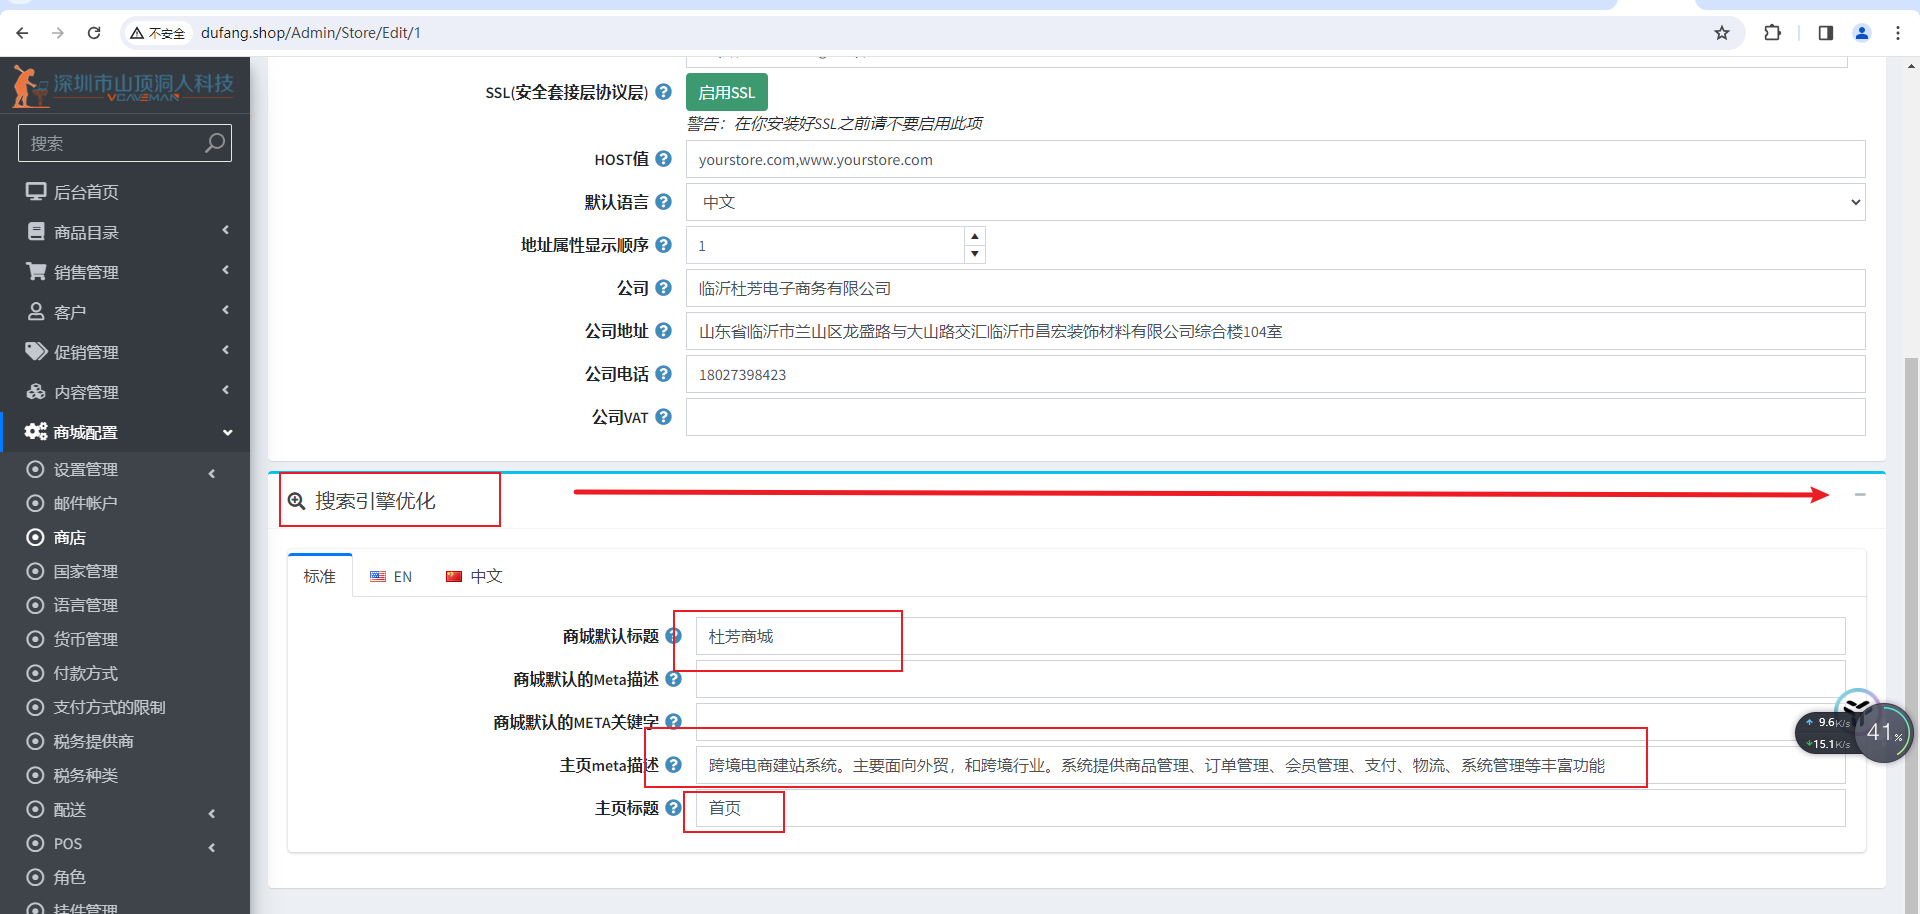Click the 公司VAT input field
Screen dimensions: 1920x914
(x=1274, y=417)
